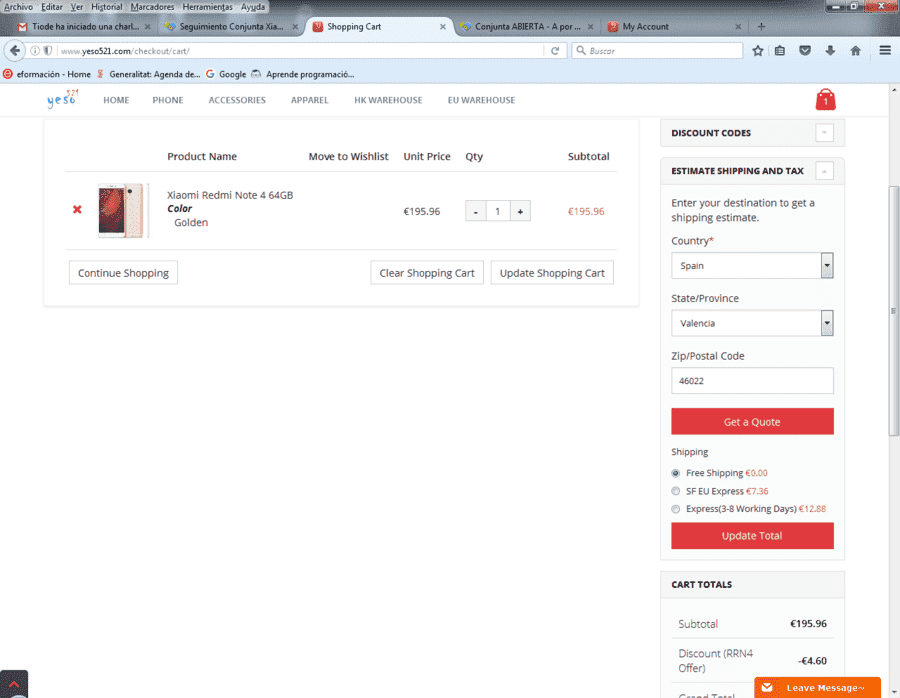Select the SF EU Express €7.36 option

click(x=676, y=491)
